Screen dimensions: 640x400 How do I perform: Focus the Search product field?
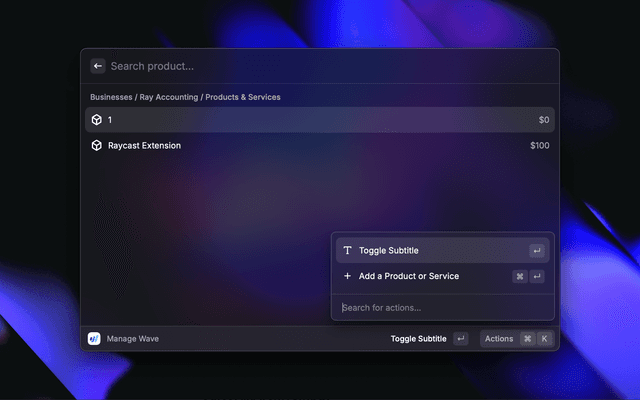click(x=300, y=66)
